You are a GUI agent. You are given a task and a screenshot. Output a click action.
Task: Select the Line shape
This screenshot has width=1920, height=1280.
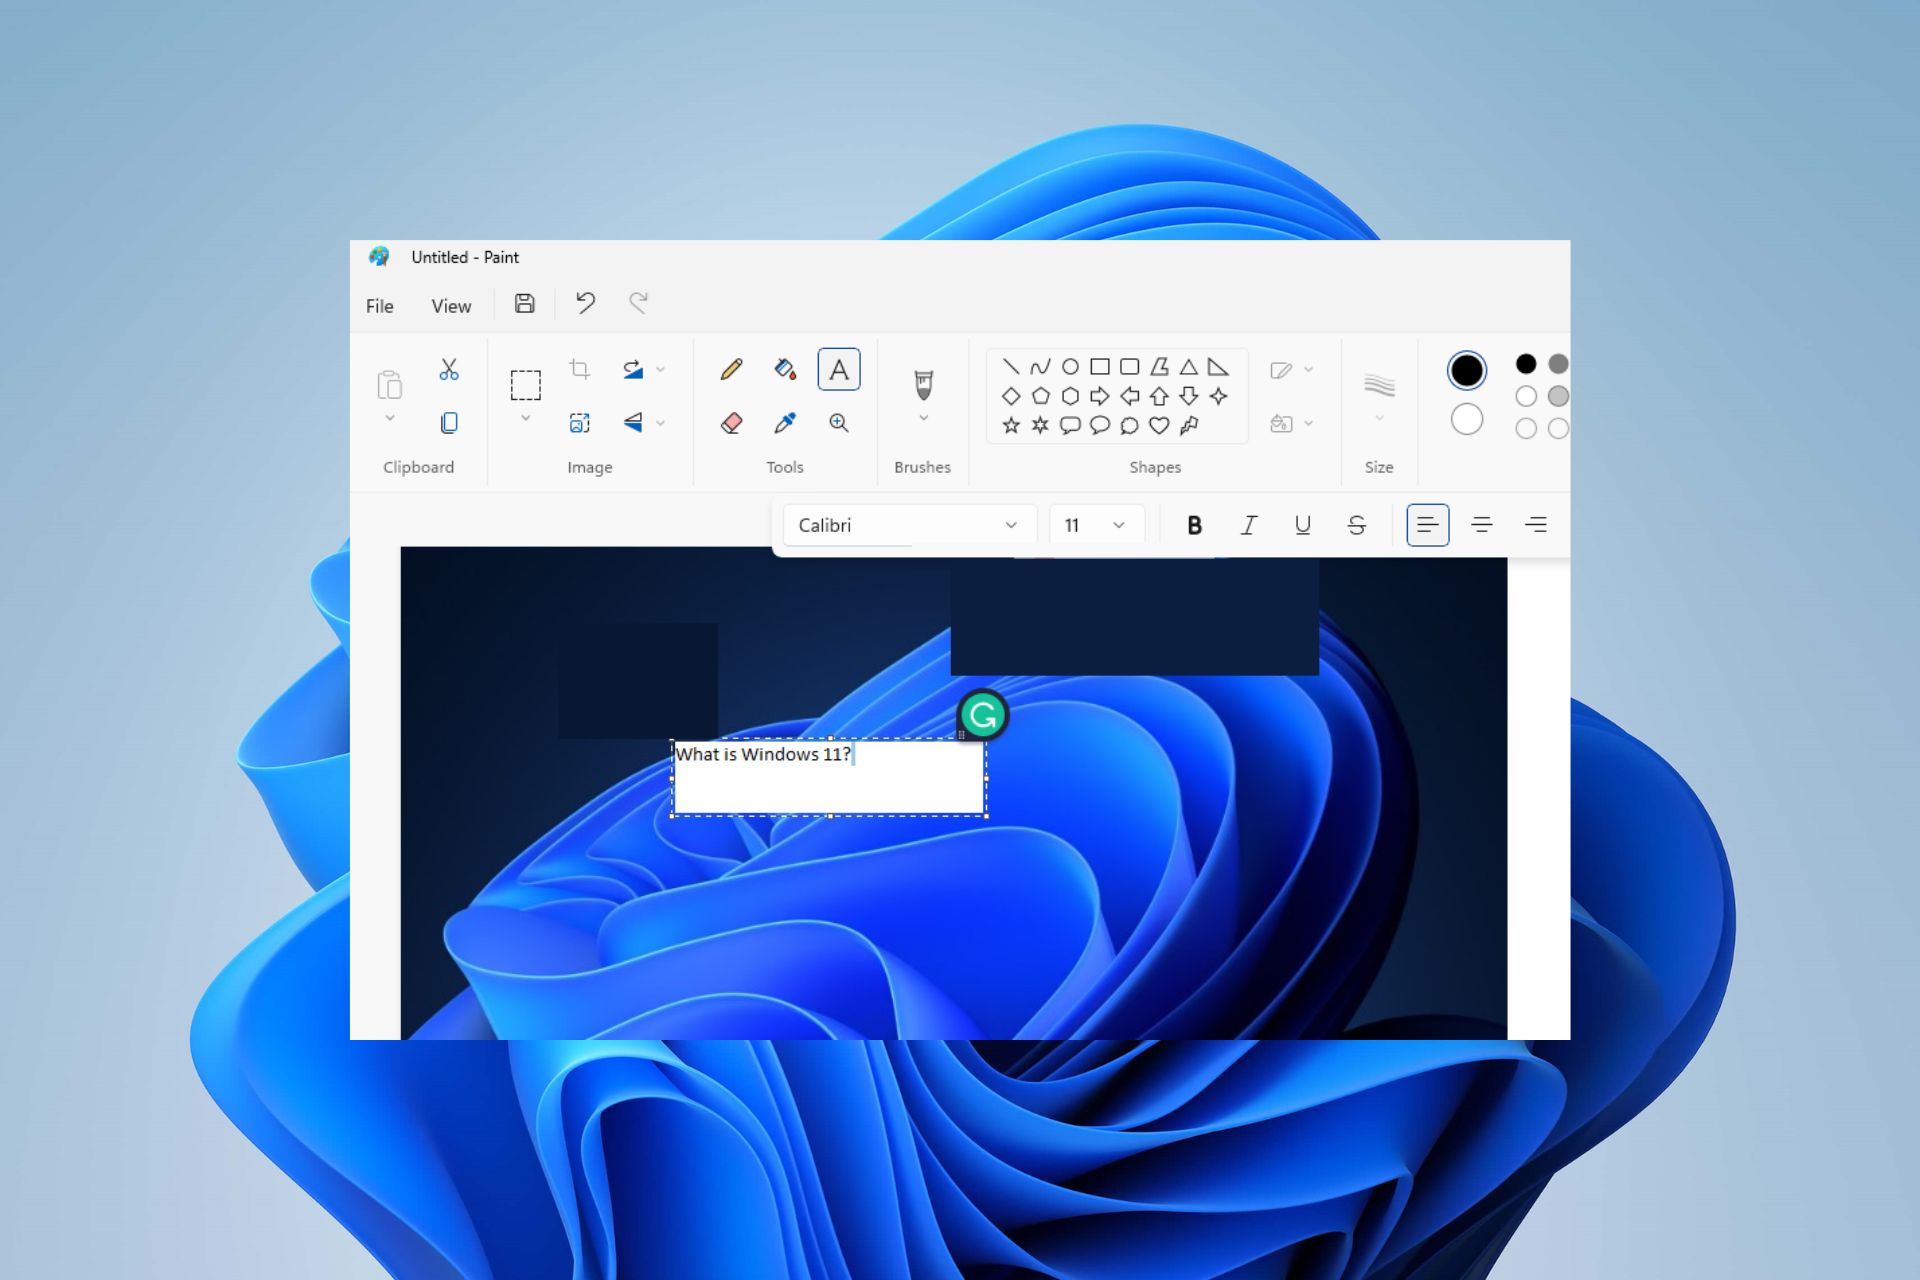point(1011,367)
